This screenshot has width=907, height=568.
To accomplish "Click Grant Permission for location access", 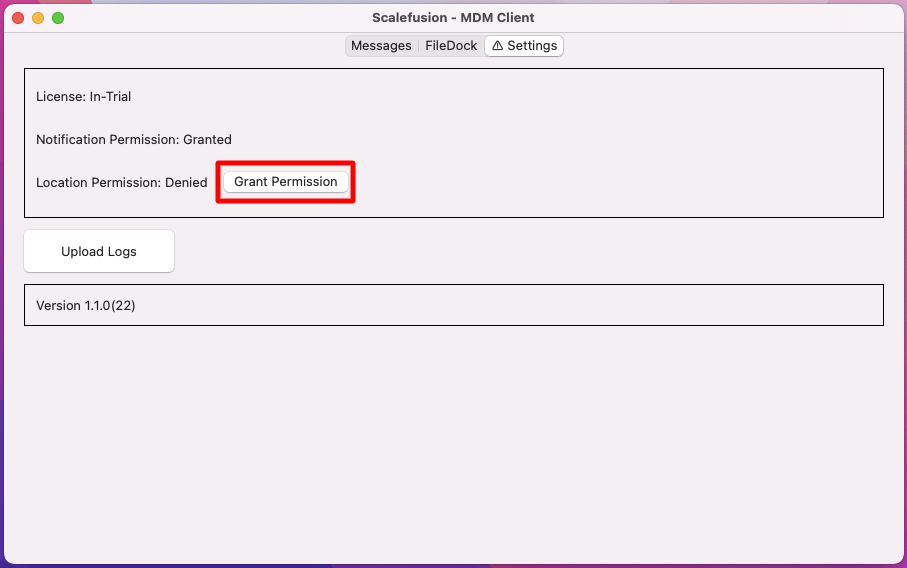I will tap(286, 182).
